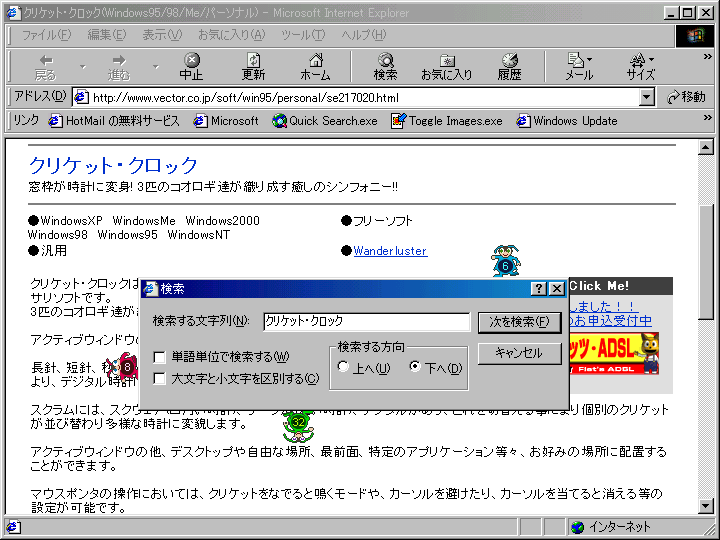Expand the toolbar overflow chevron
720x540 pixels.
point(708,57)
